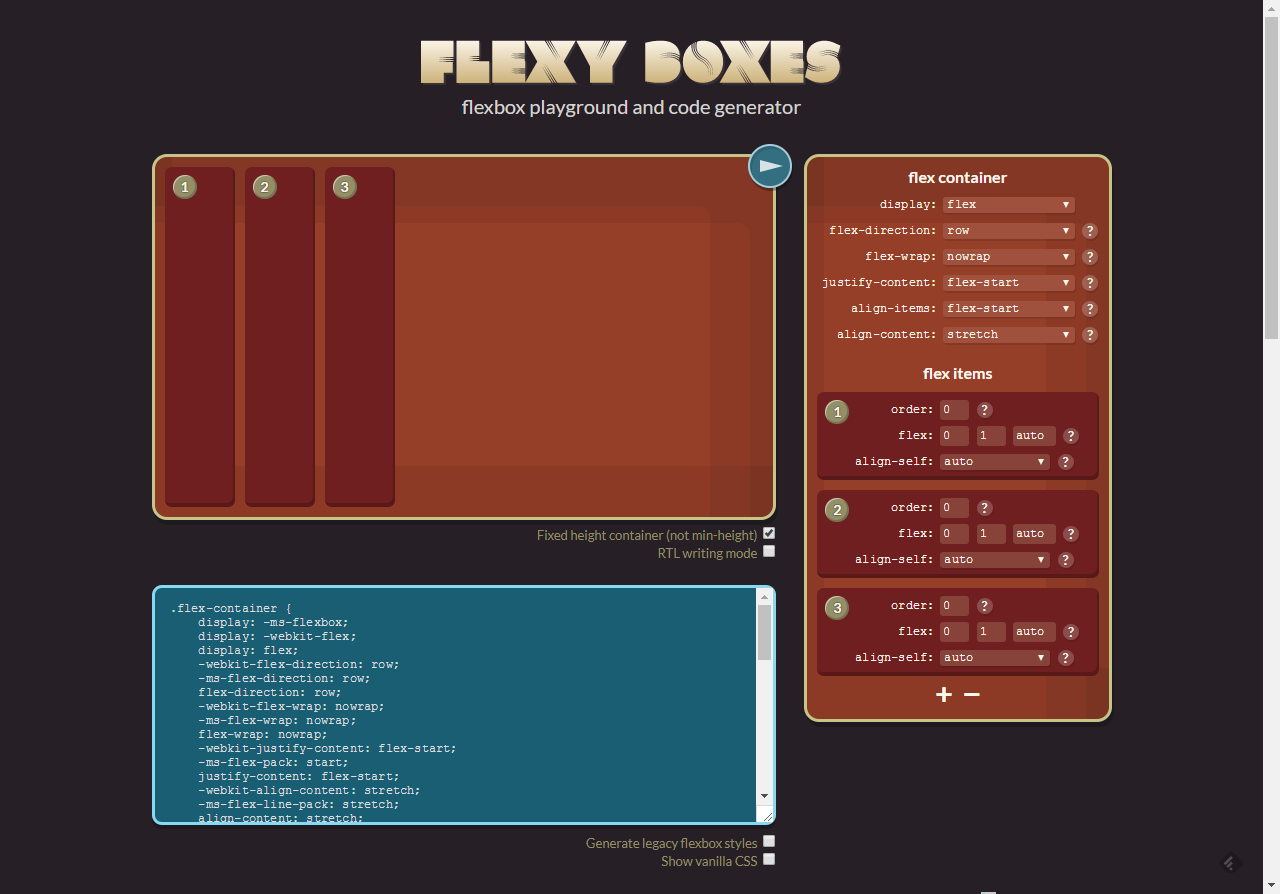Image resolution: width=1280 pixels, height=894 pixels.
Task: Remove a flex item with minus icon
Action: tap(971, 695)
